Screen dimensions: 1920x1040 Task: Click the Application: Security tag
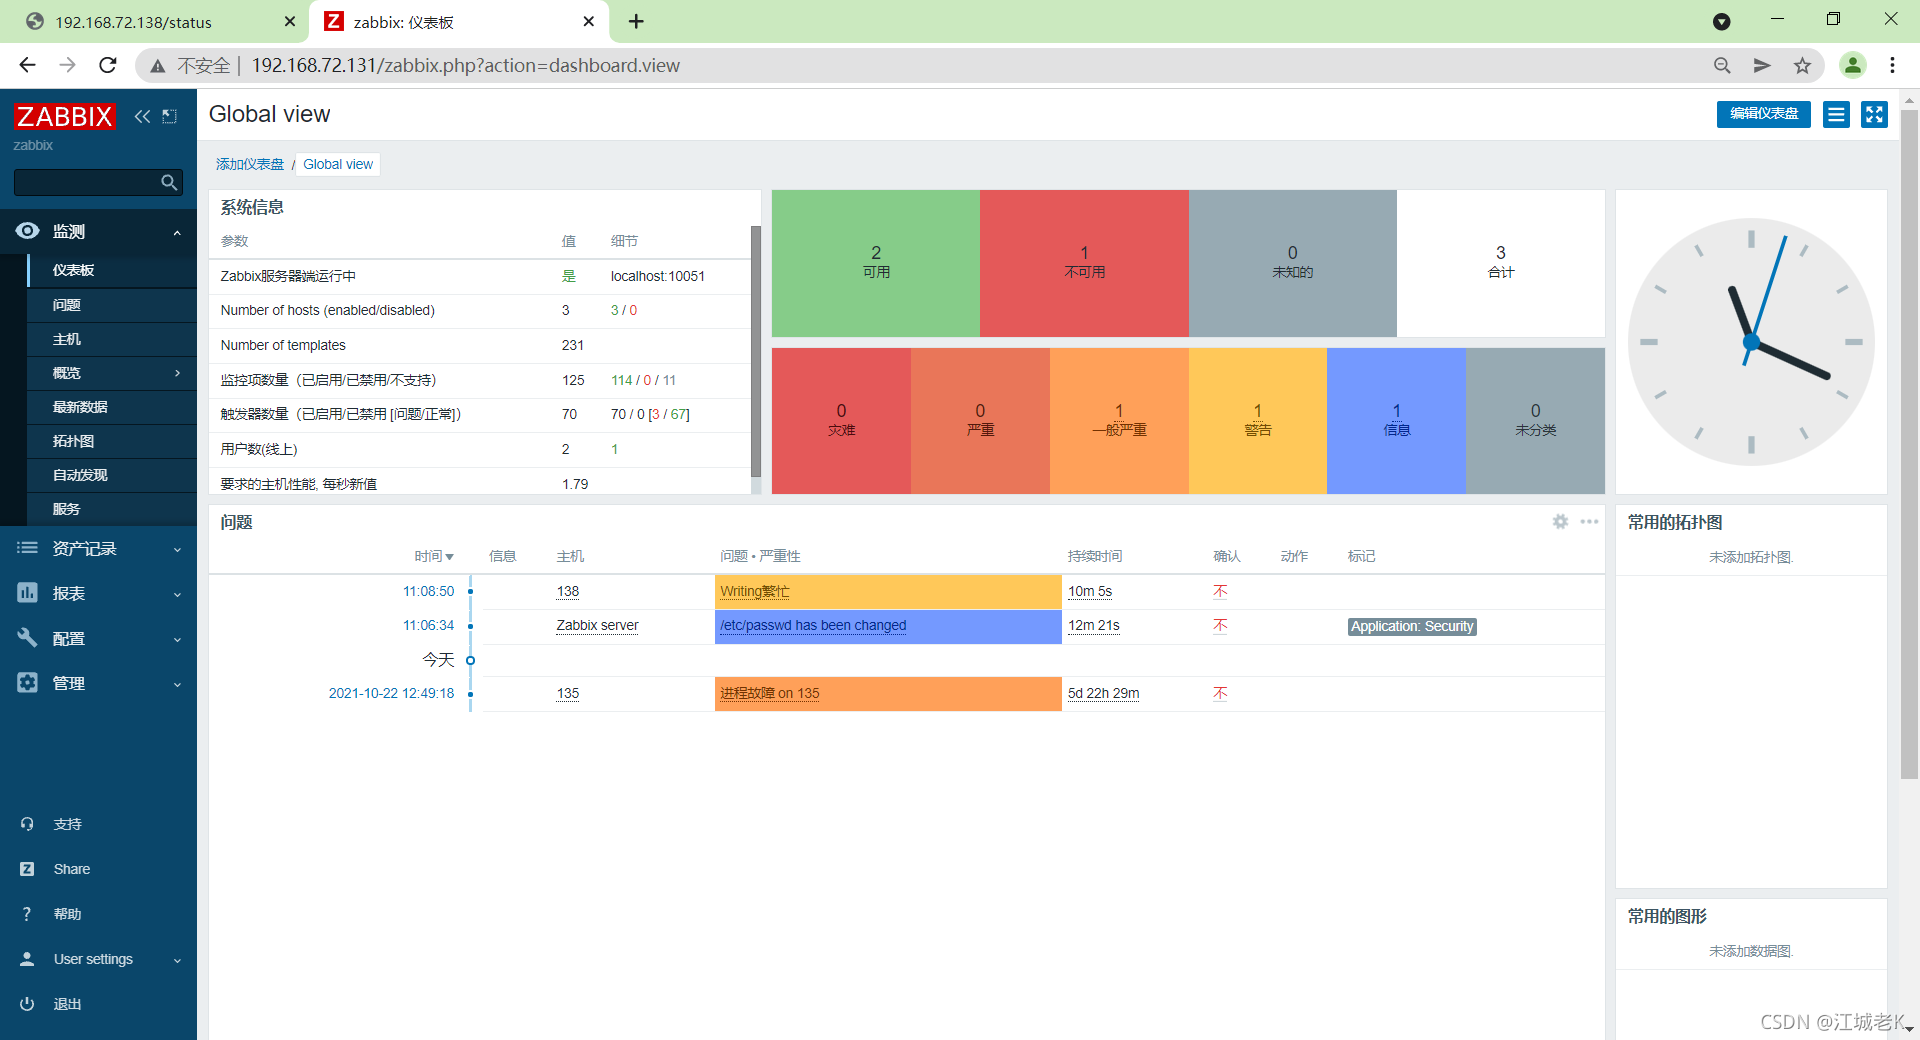click(x=1412, y=626)
